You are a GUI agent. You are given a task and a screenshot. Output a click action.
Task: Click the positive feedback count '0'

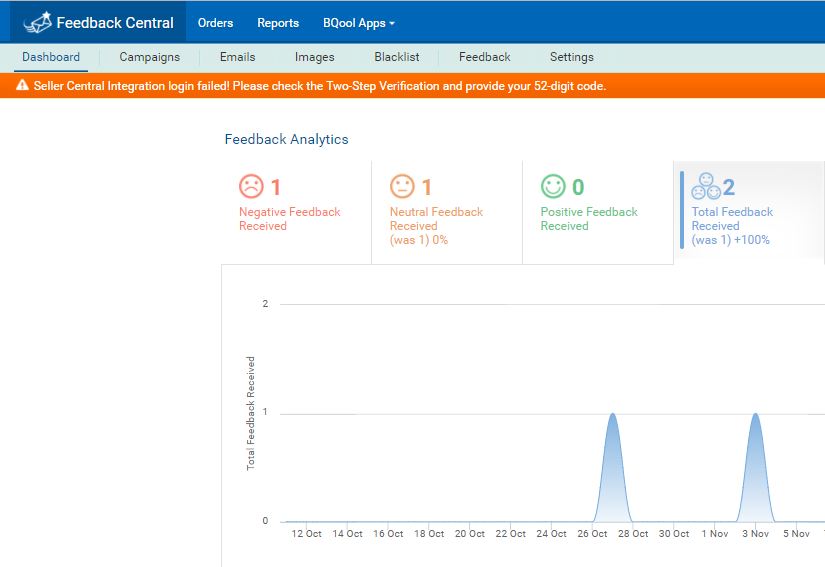578,187
